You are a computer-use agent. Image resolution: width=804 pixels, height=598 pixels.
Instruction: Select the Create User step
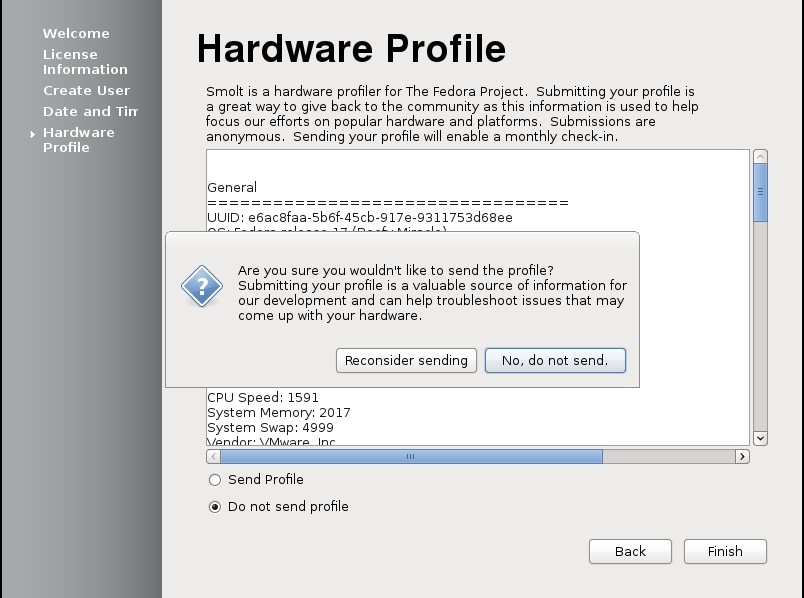pyautogui.click(x=86, y=90)
